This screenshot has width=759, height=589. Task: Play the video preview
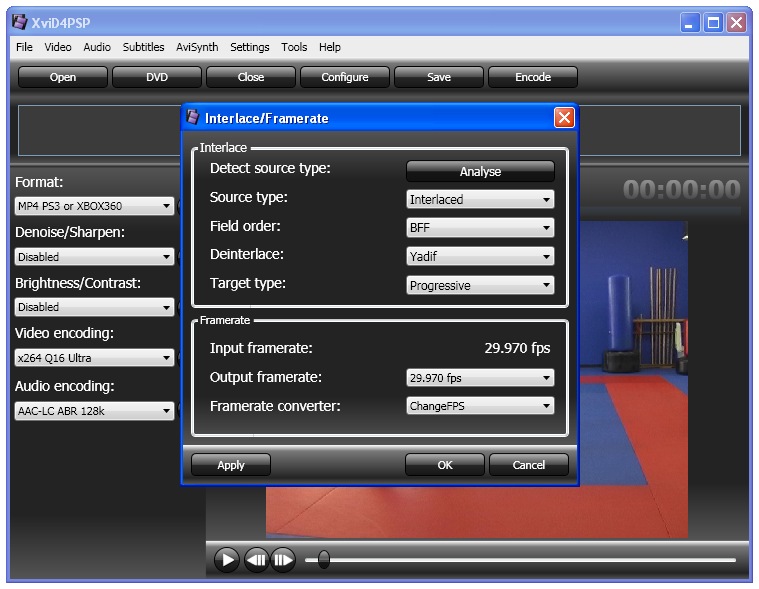(x=227, y=560)
